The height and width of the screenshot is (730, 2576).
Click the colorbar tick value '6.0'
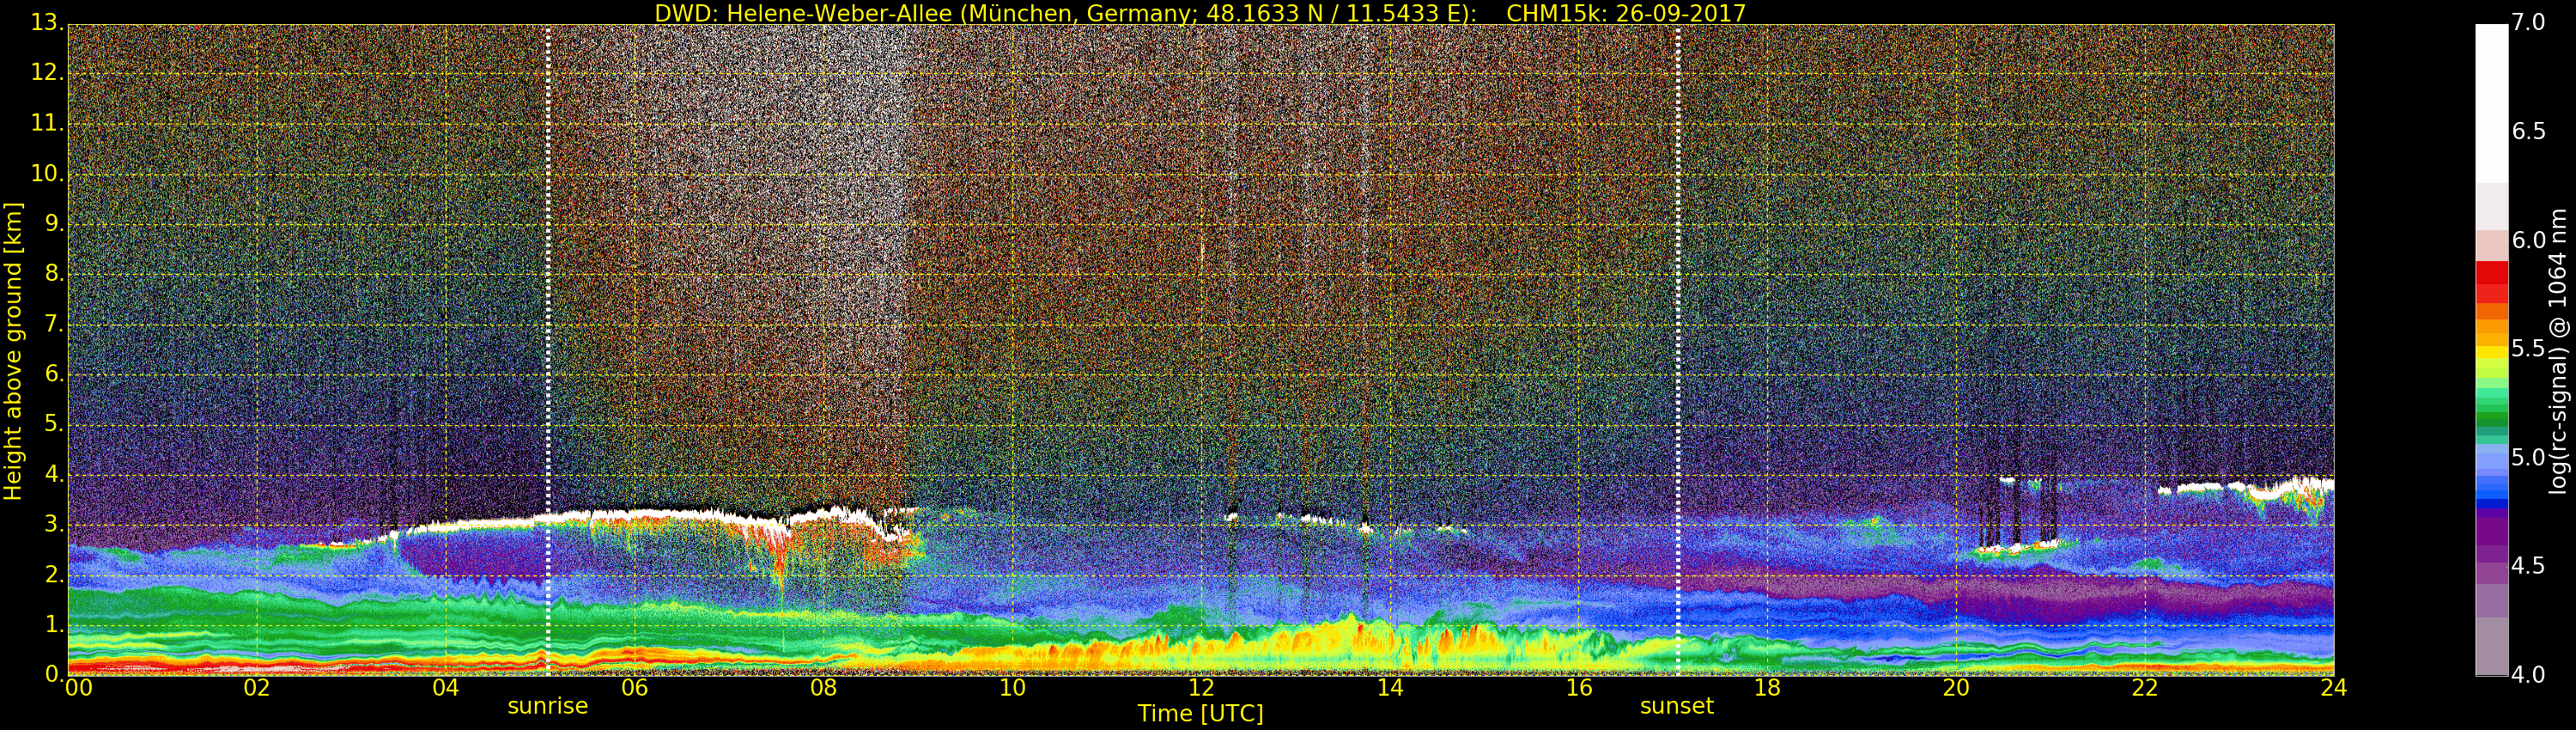[x=2528, y=240]
